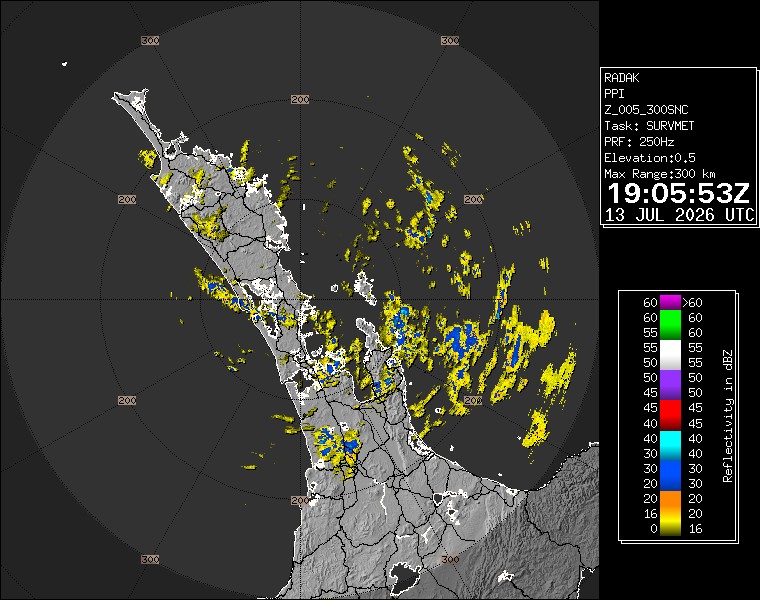Viewport: 760px width, 600px height.
Task: Click the "Reflectivity in dBZ" vertical label
Action: click(728, 416)
